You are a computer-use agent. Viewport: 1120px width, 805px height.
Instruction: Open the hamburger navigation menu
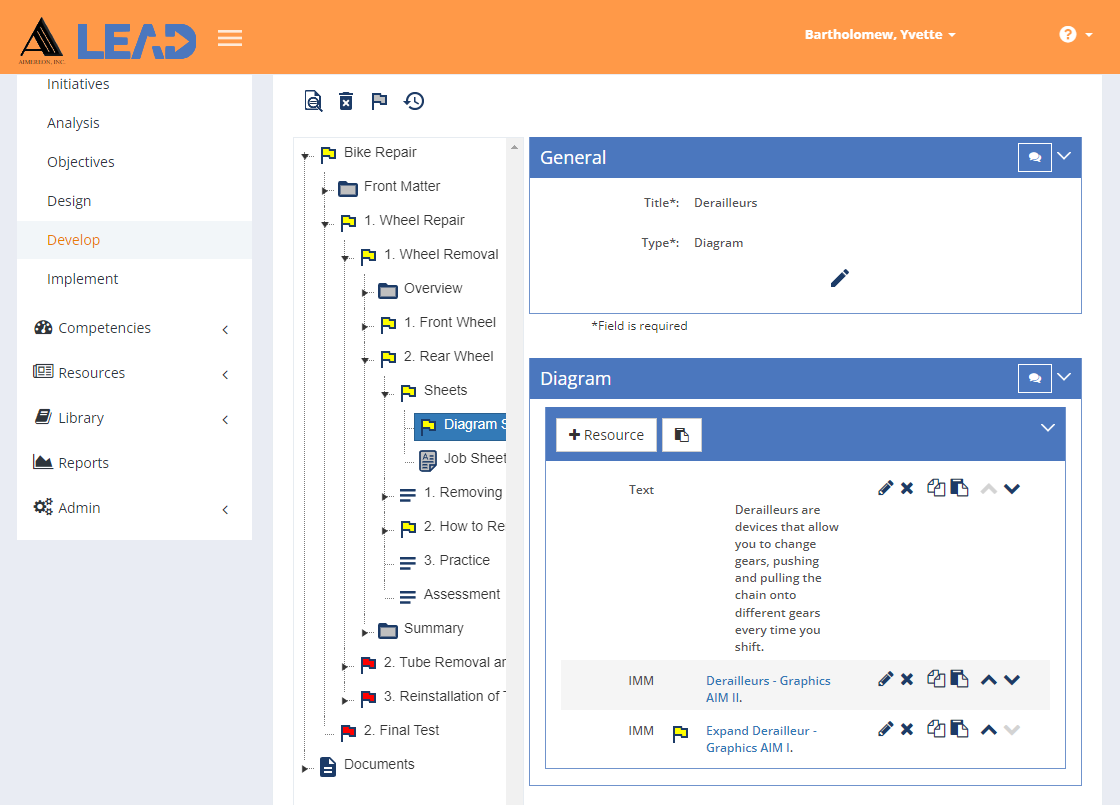point(230,38)
